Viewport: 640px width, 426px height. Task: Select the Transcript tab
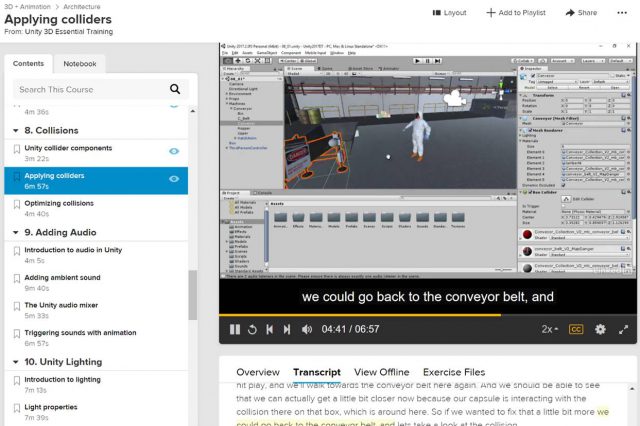(317, 372)
